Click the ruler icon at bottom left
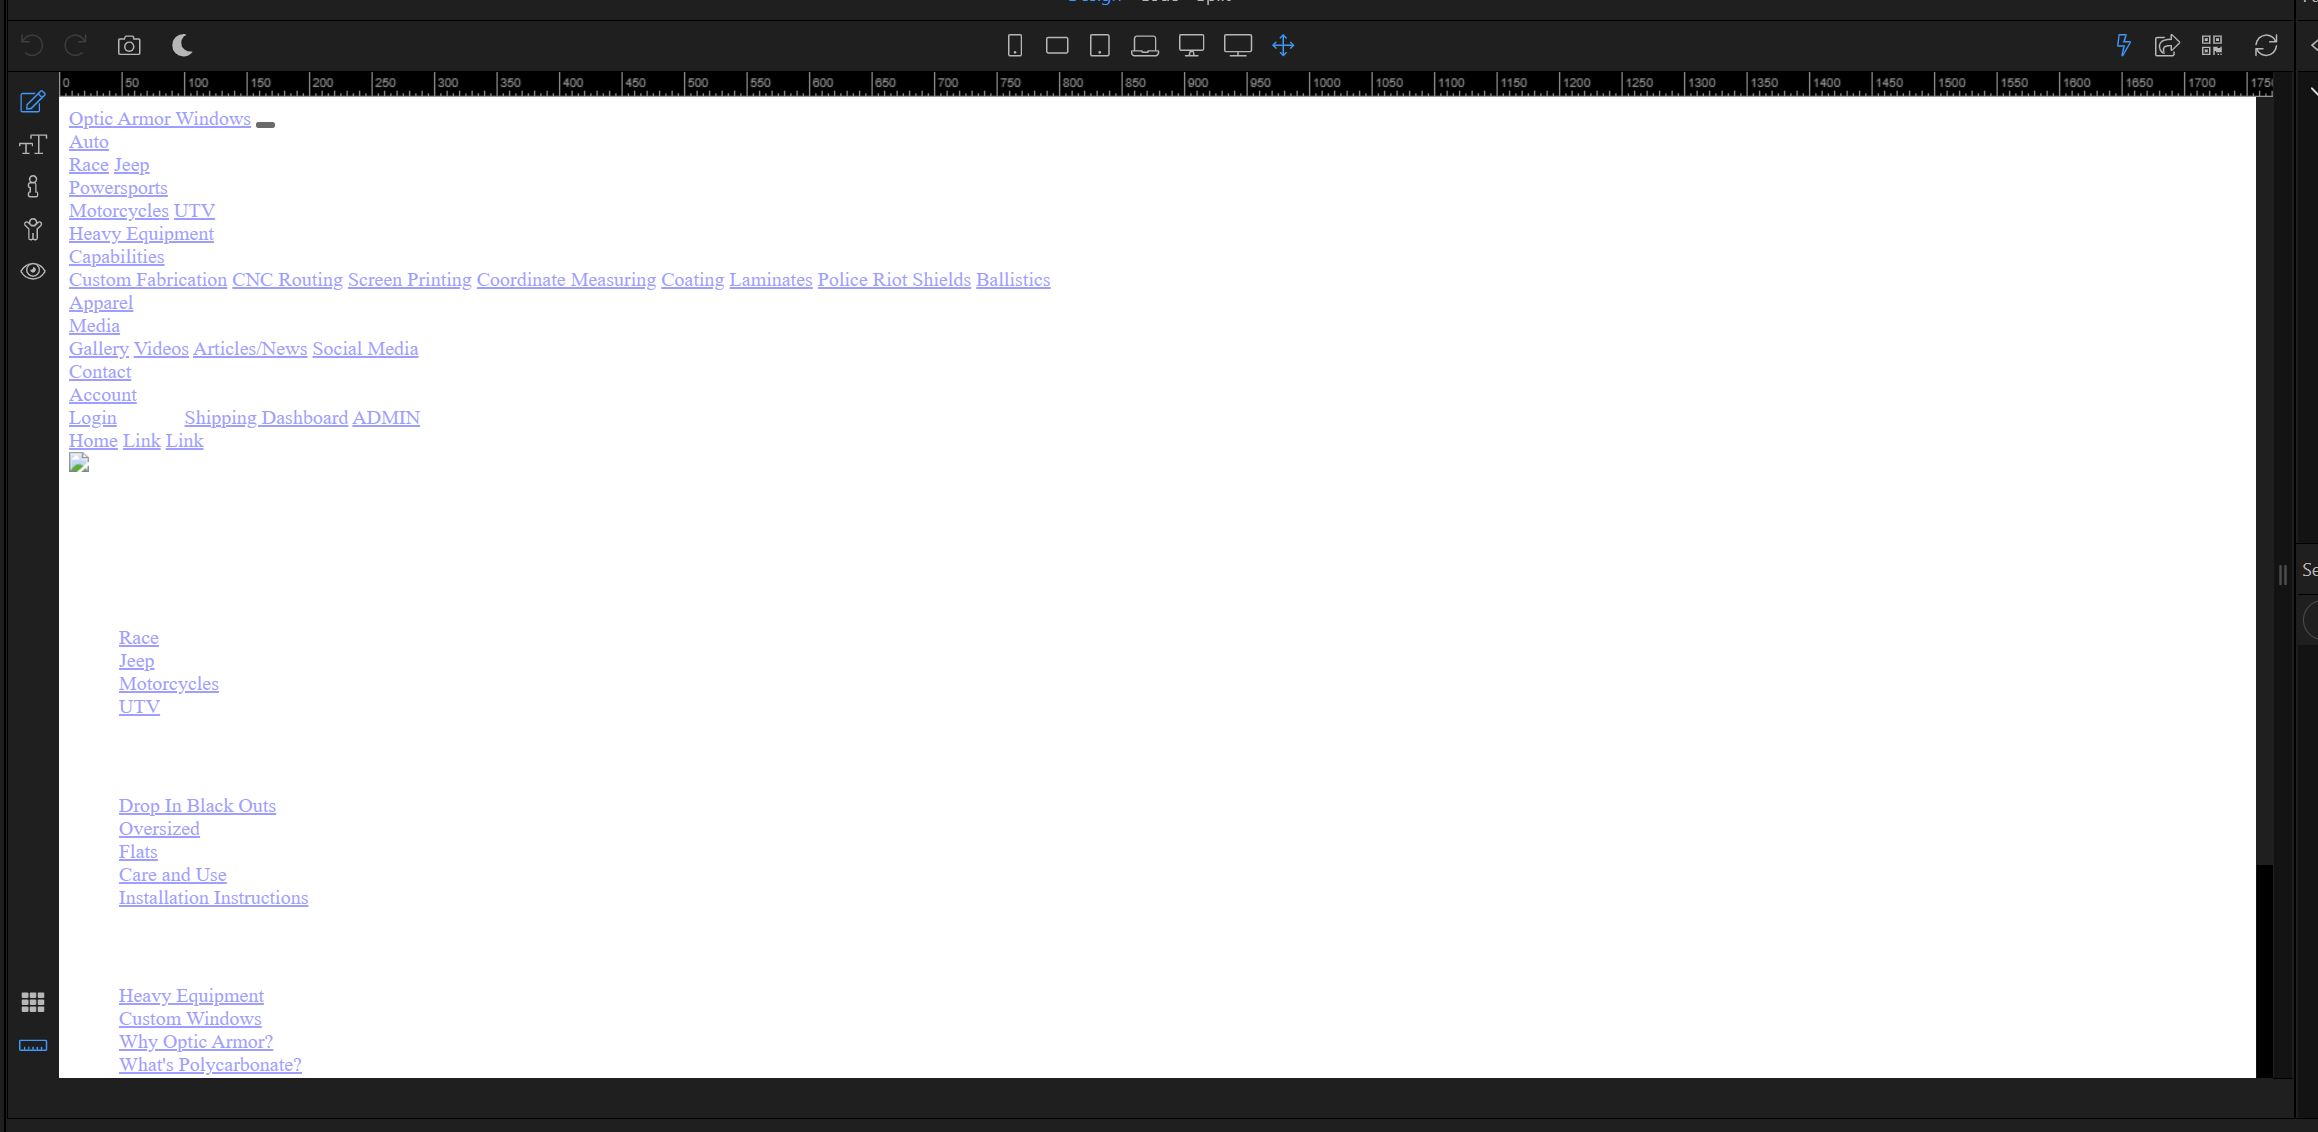 pos(33,1046)
